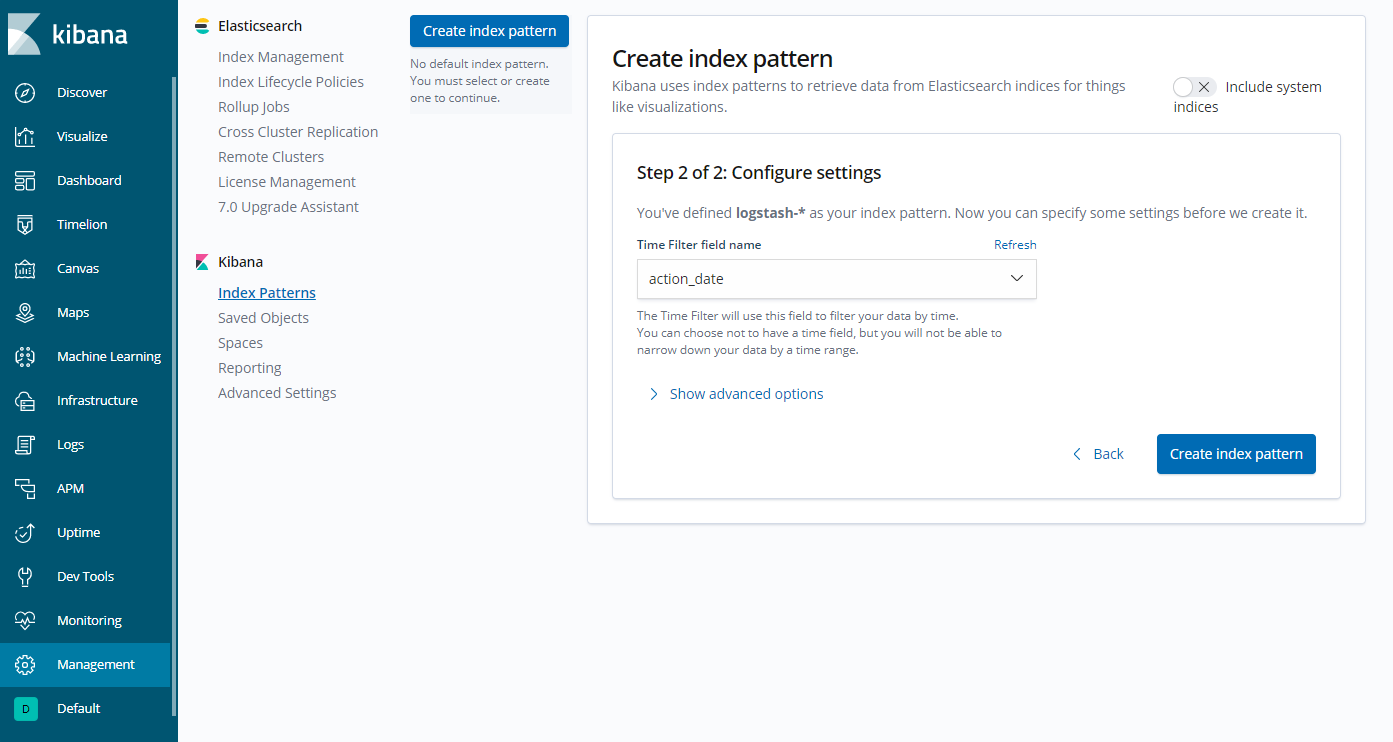Open Monitoring heartbeat icon
Image resolution: width=1393 pixels, height=742 pixels.
(26, 620)
